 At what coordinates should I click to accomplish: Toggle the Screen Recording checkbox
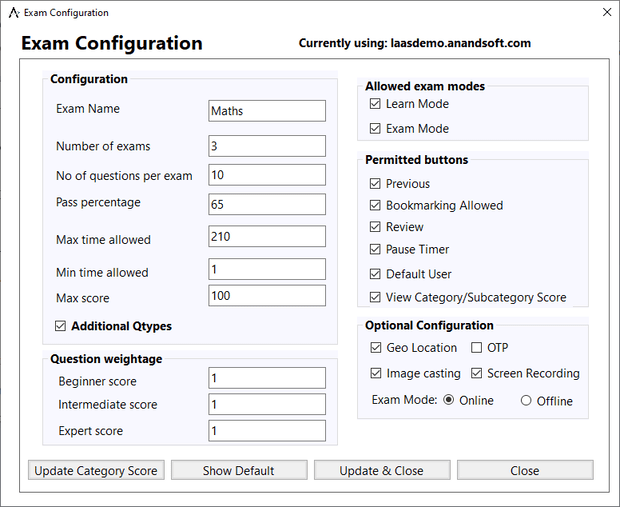[476, 373]
